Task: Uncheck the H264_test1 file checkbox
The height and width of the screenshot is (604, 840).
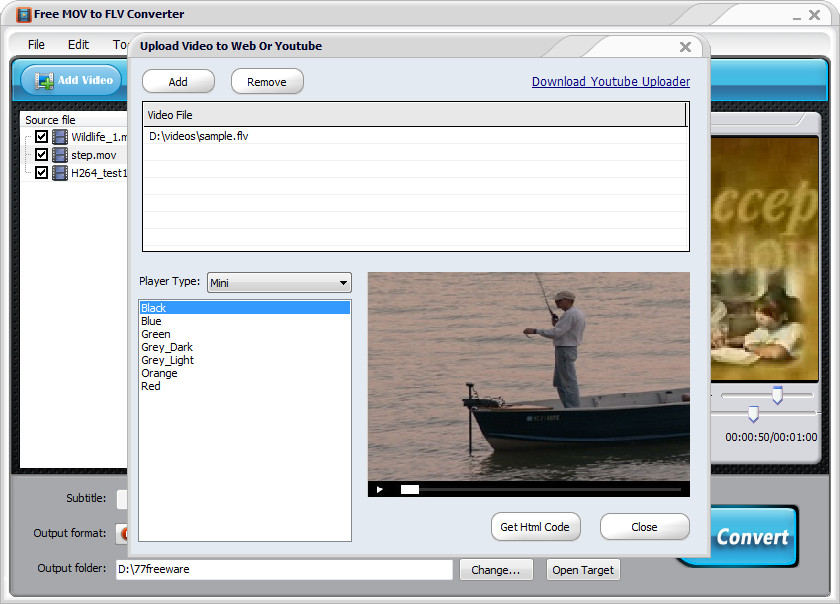Action: click(x=41, y=173)
